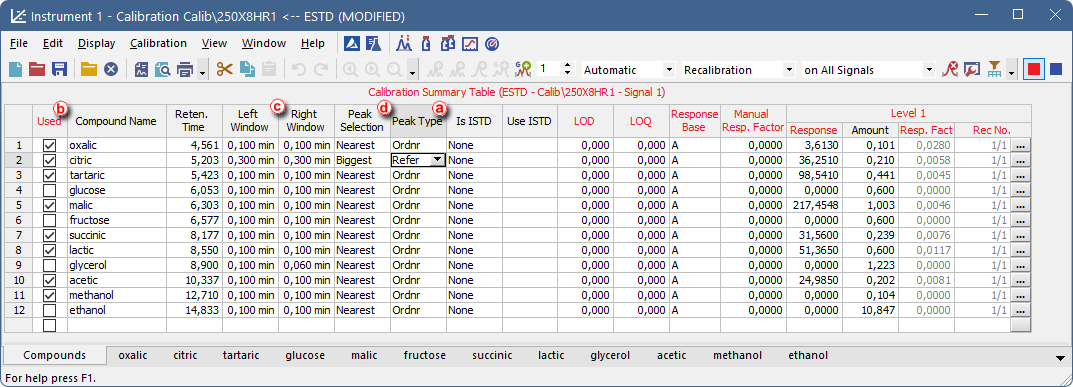Toggle Used checkbox for oxalic
Viewport: 1073px width, 387px height.
pyautogui.click(x=49, y=145)
